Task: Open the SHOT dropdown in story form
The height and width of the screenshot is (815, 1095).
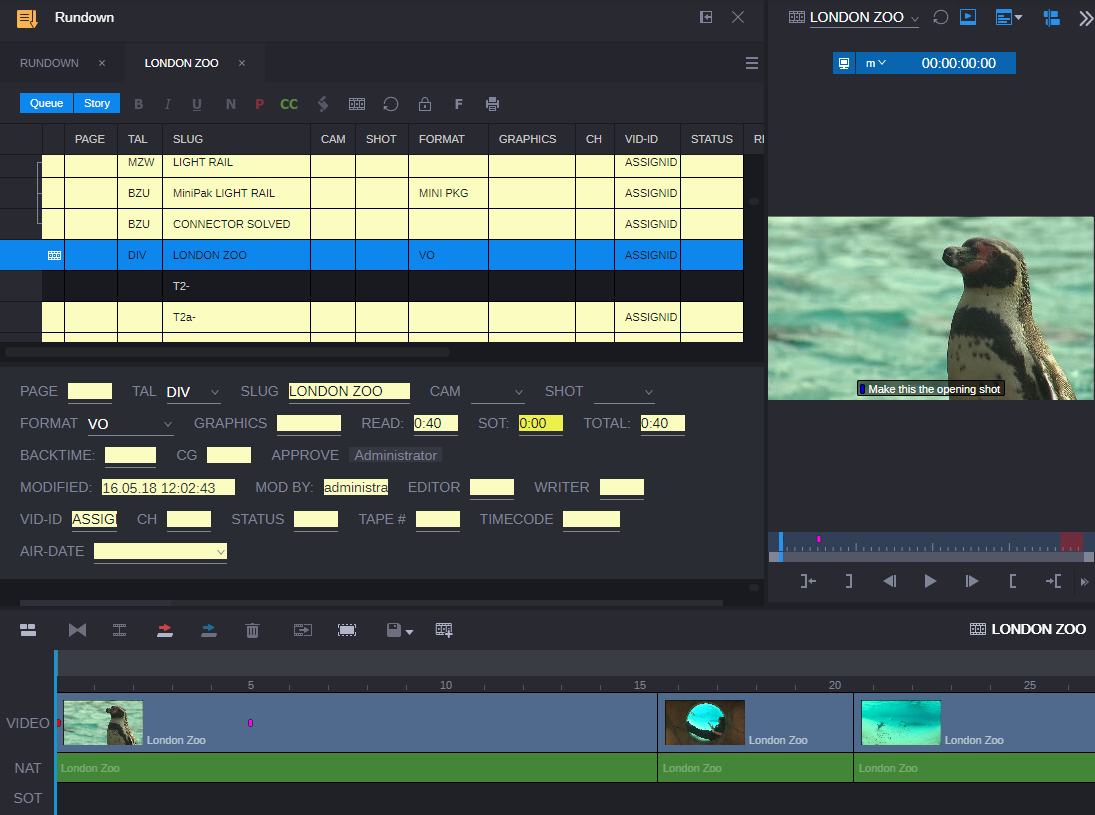Action: (x=624, y=392)
